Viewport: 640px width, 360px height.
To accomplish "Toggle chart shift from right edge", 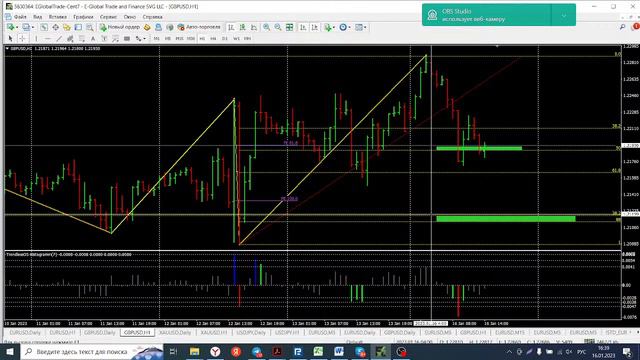I will click(x=314, y=27).
